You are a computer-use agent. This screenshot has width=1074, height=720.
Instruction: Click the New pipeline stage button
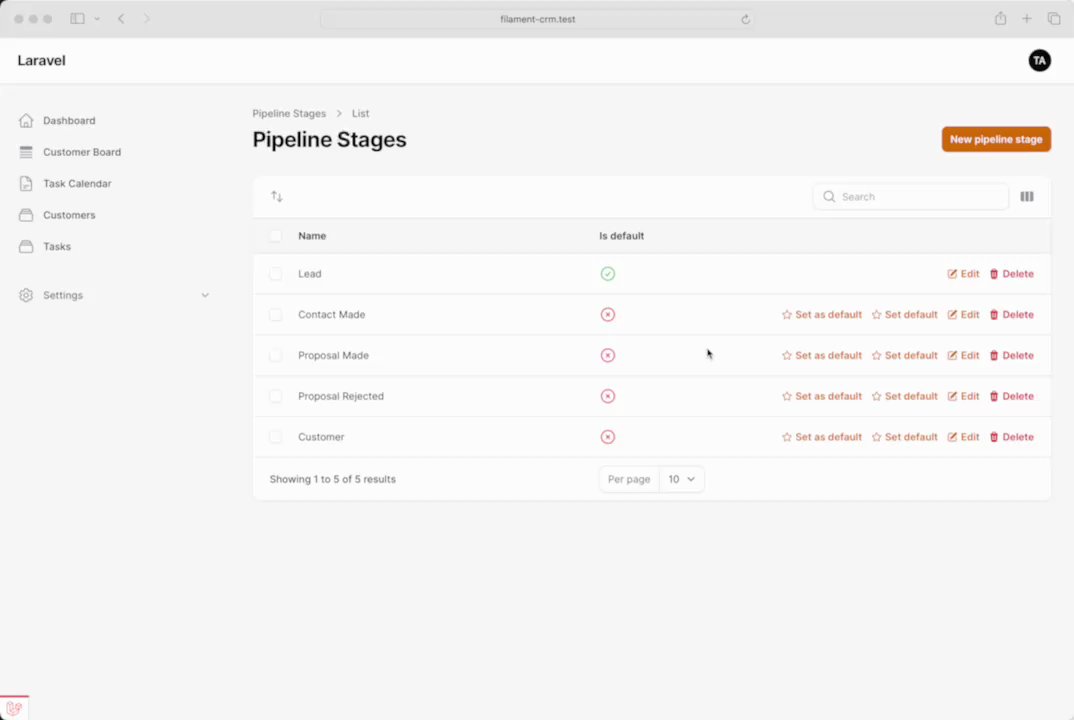point(995,139)
